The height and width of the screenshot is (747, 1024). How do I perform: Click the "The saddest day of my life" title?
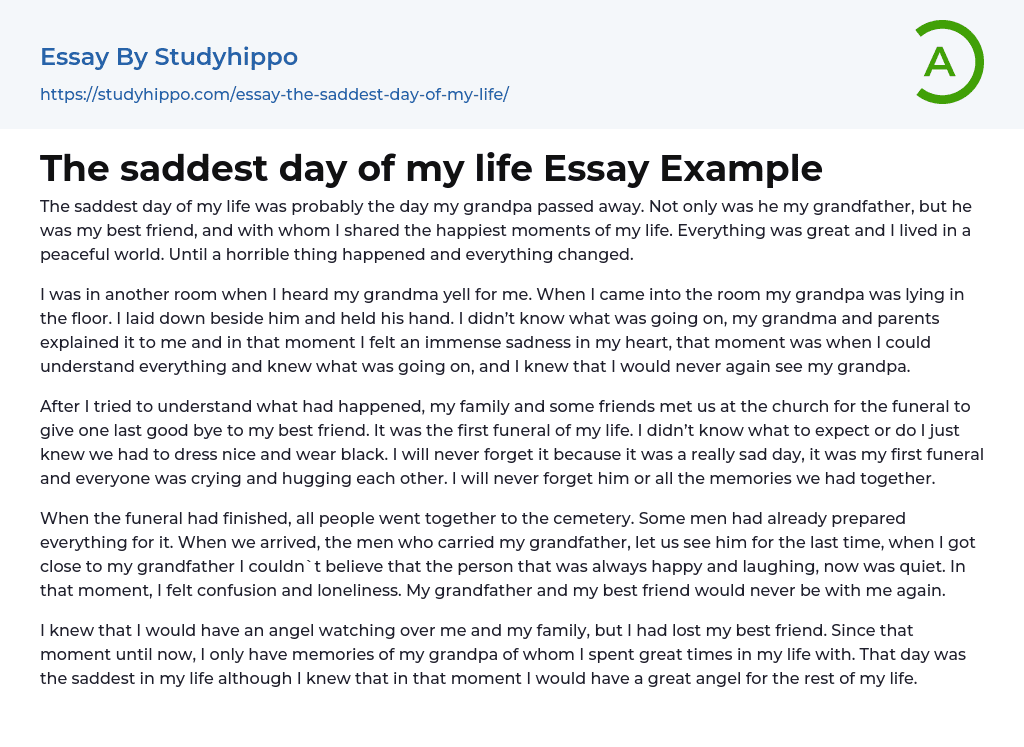(286, 168)
